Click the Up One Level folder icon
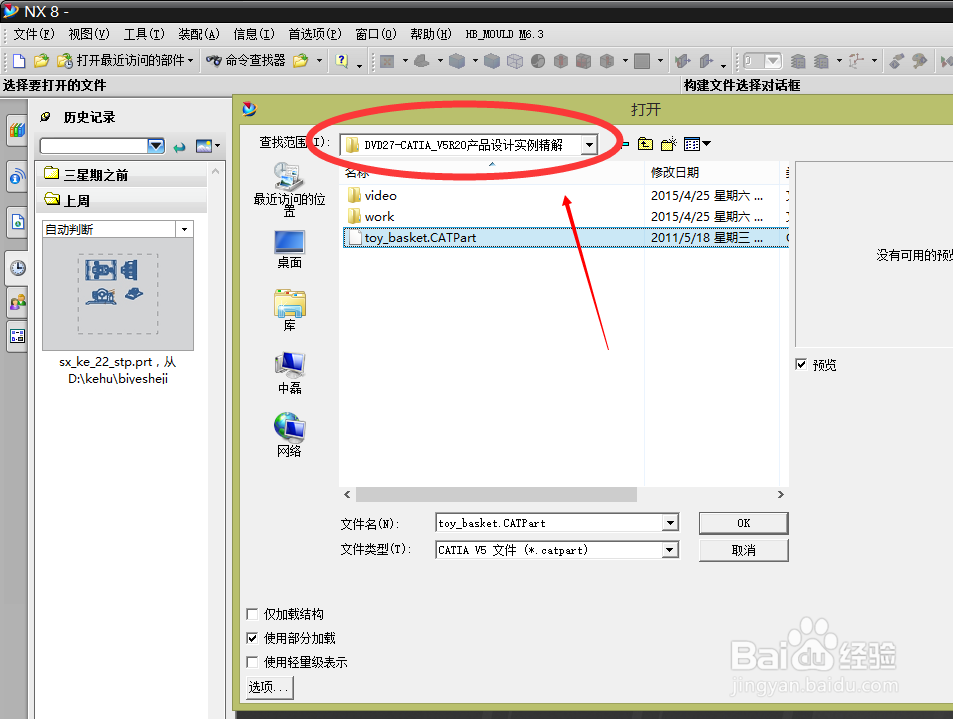This screenshot has height=719, width=953. [645, 144]
